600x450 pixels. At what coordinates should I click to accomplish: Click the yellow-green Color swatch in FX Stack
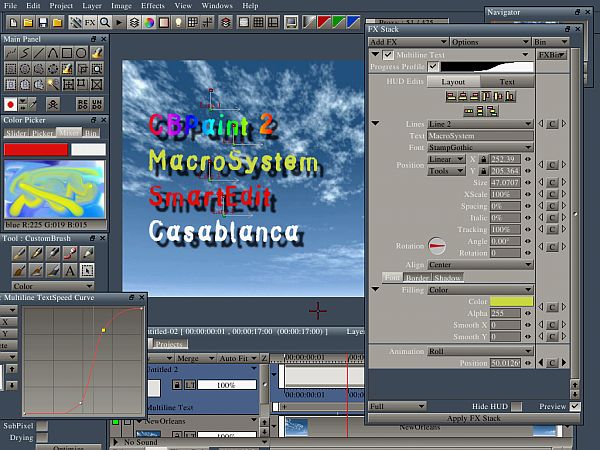[x=511, y=302]
